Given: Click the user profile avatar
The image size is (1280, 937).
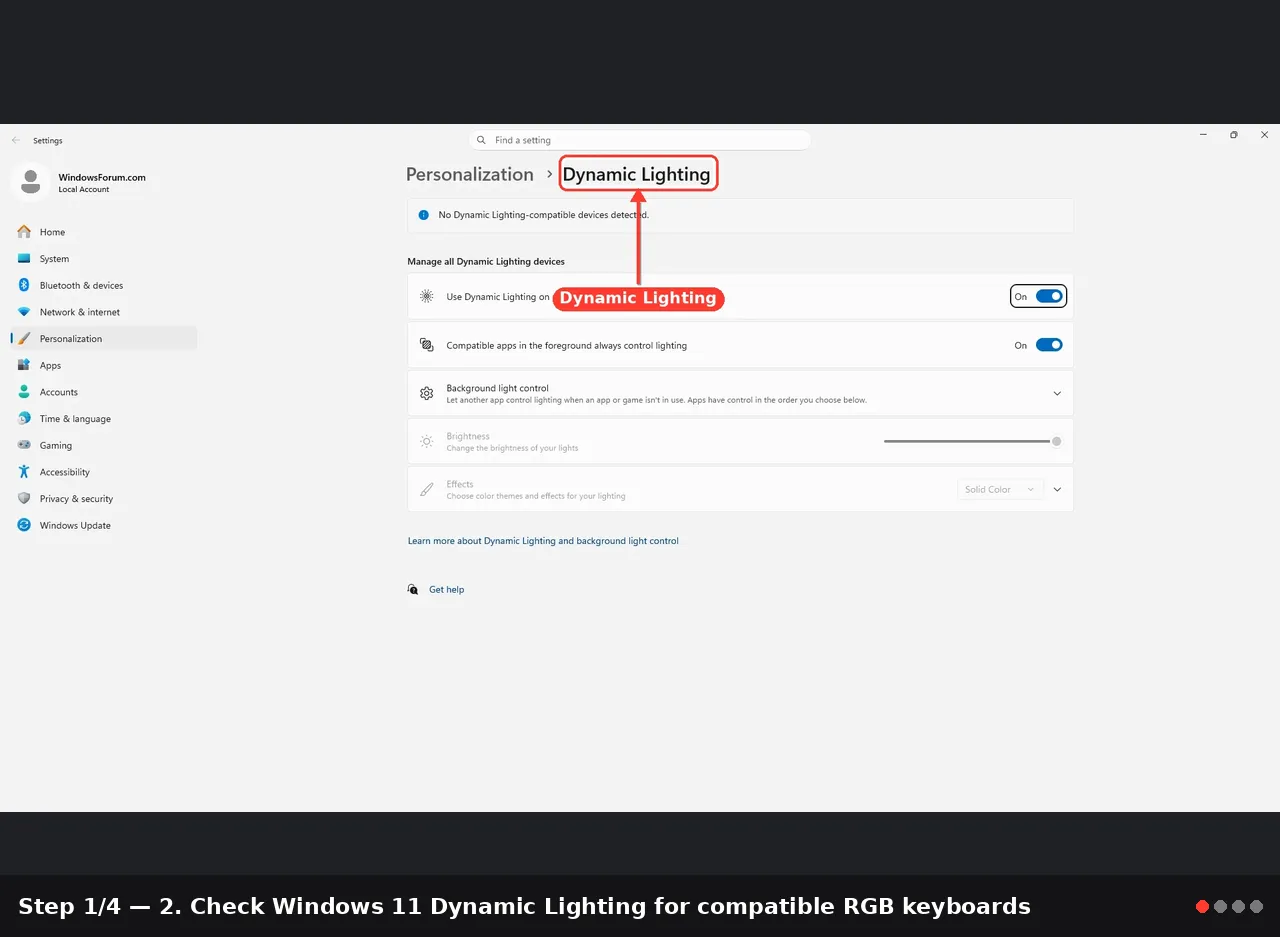Looking at the screenshot, I should 30,182.
